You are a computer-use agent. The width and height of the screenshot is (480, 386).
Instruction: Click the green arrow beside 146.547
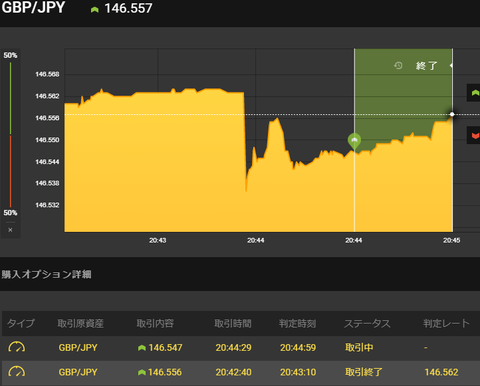pyautogui.click(x=142, y=348)
